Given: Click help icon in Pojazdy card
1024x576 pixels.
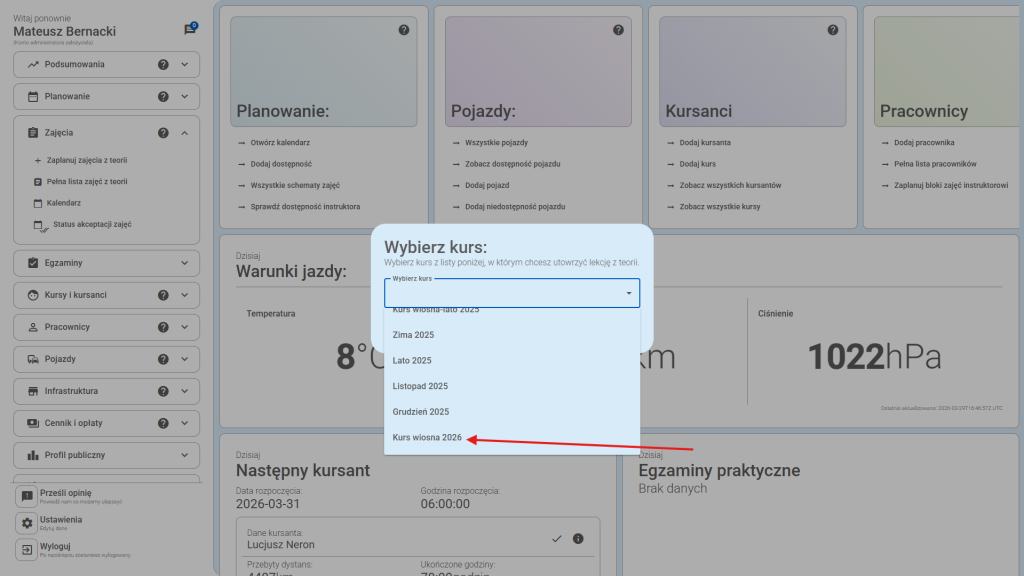Looking at the screenshot, I should pyautogui.click(x=618, y=30).
